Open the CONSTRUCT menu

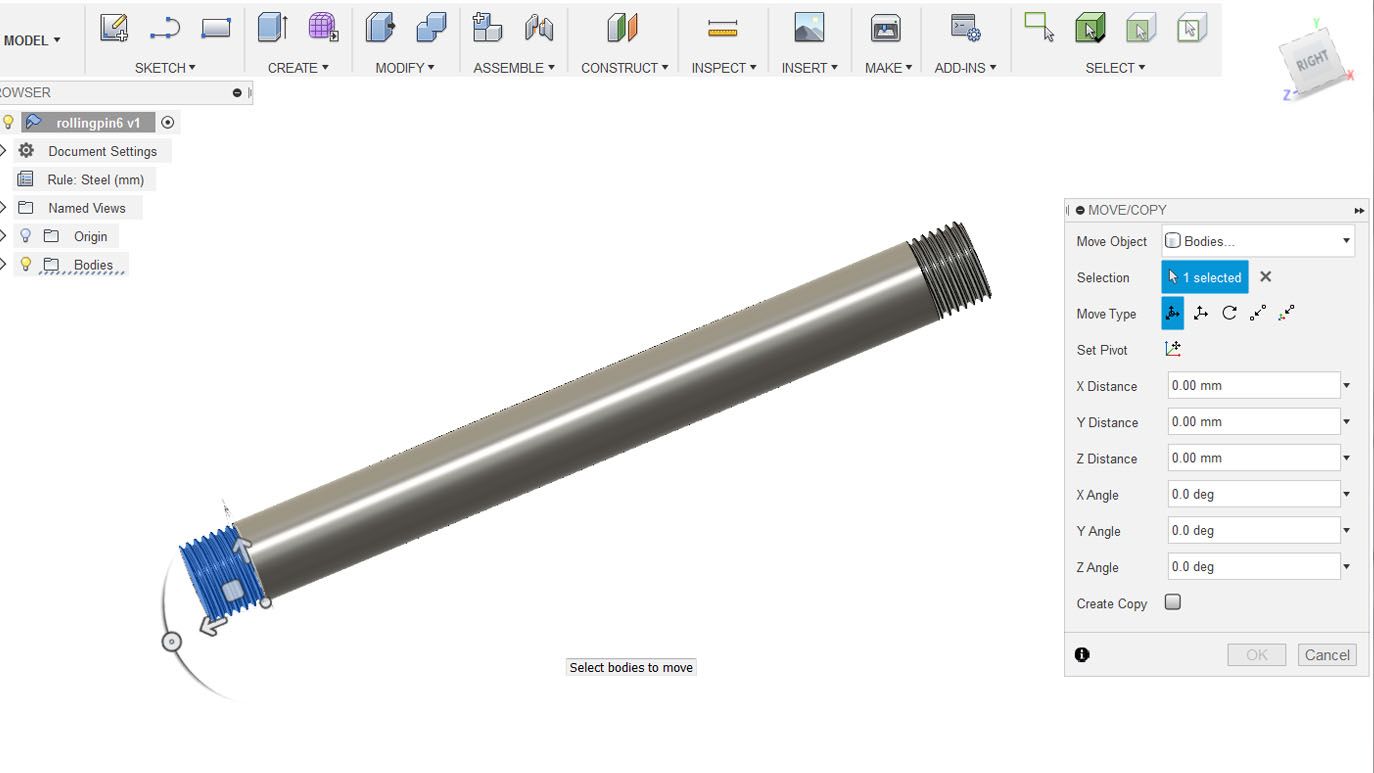coord(625,68)
